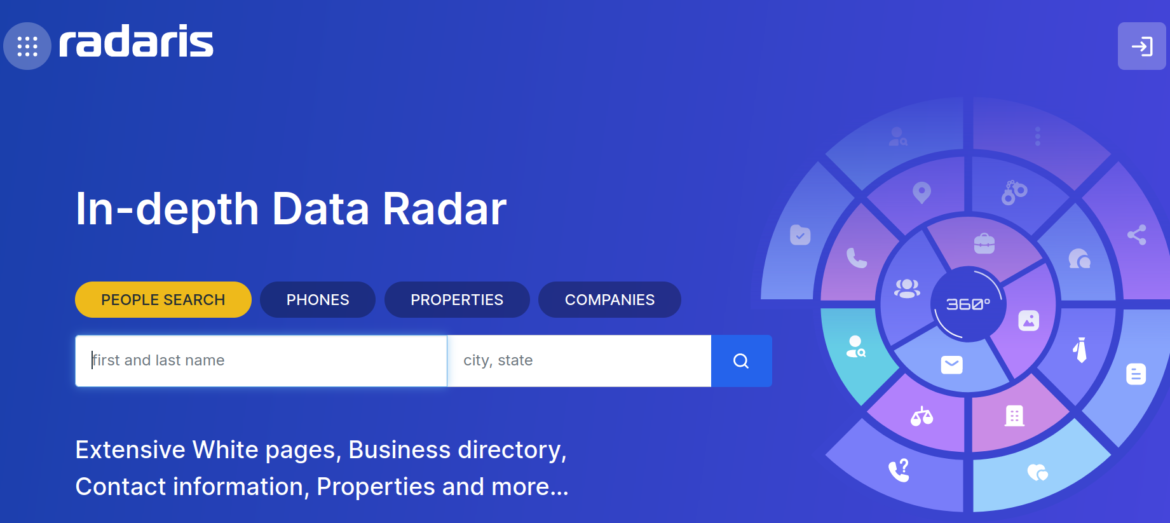Click the blue magnifier search button

[741, 361]
